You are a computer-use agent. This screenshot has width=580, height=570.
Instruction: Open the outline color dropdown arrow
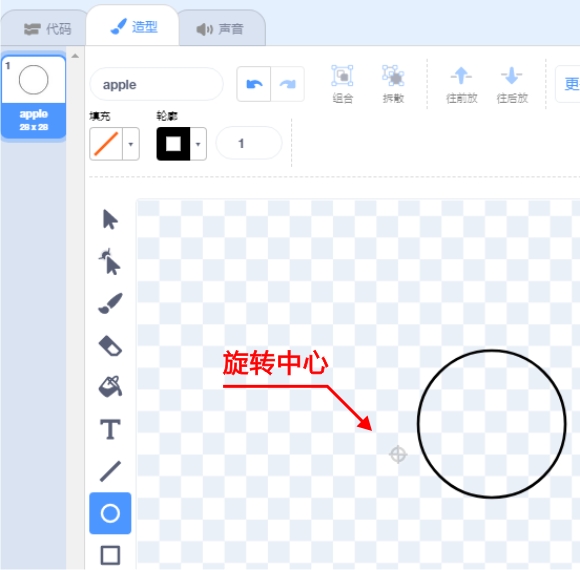point(198,144)
